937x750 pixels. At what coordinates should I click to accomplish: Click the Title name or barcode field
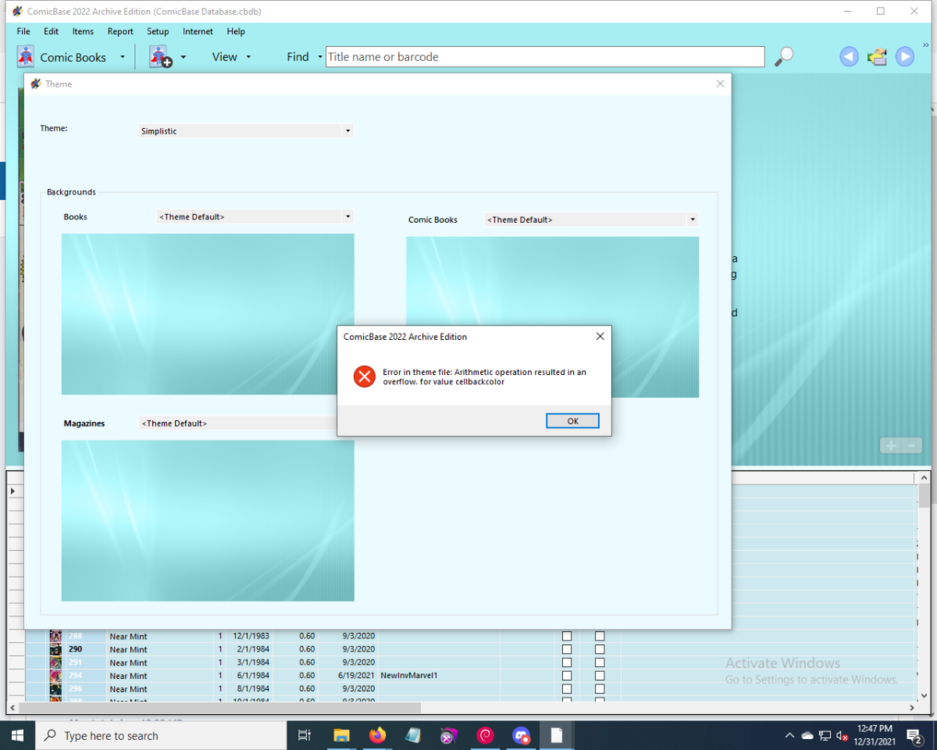pos(544,57)
